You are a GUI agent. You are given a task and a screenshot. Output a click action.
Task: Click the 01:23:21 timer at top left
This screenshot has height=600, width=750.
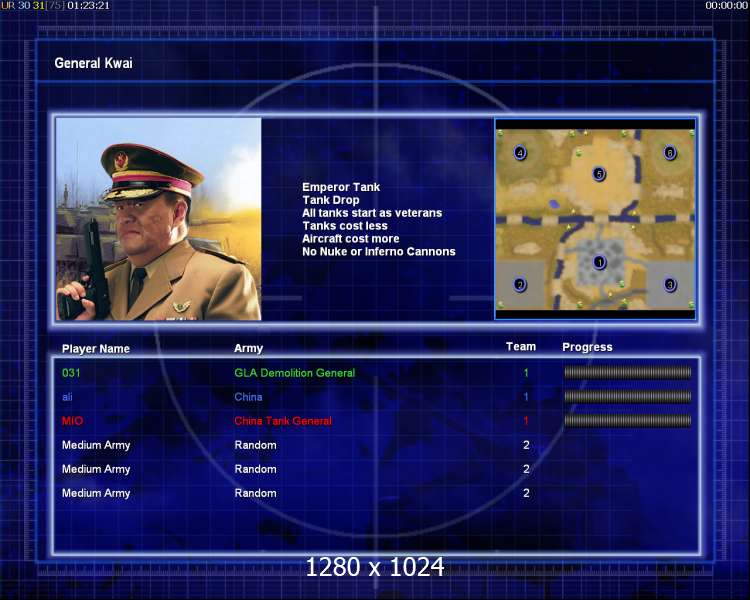coord(88,6)
